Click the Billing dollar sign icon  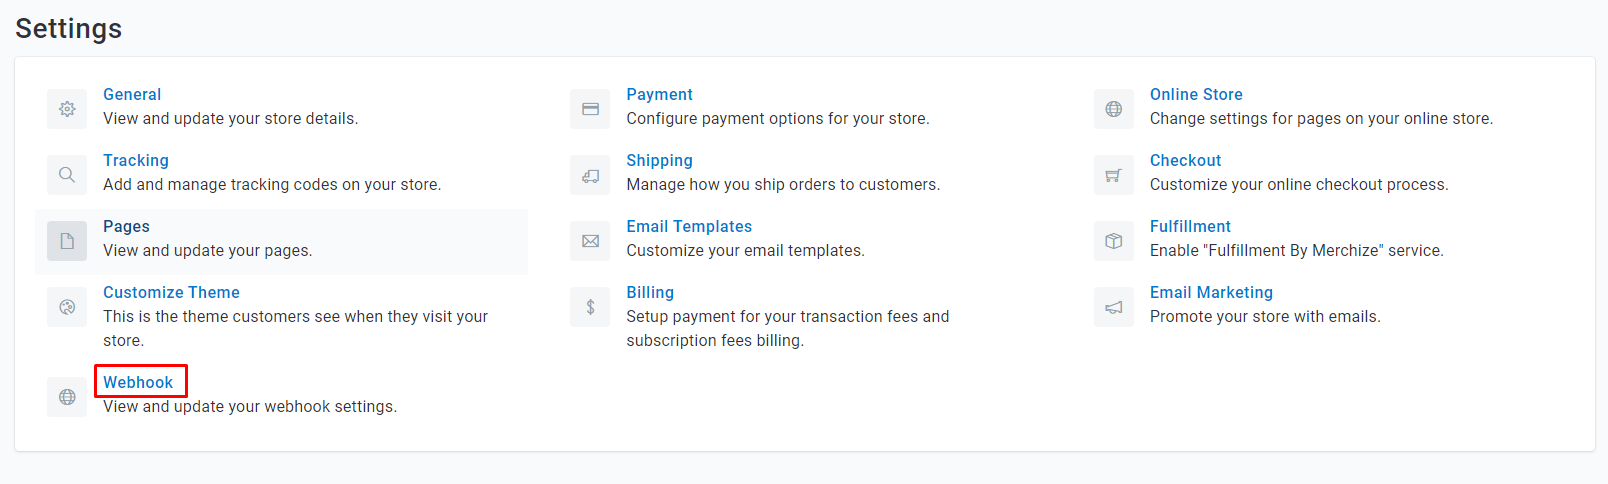590,307
